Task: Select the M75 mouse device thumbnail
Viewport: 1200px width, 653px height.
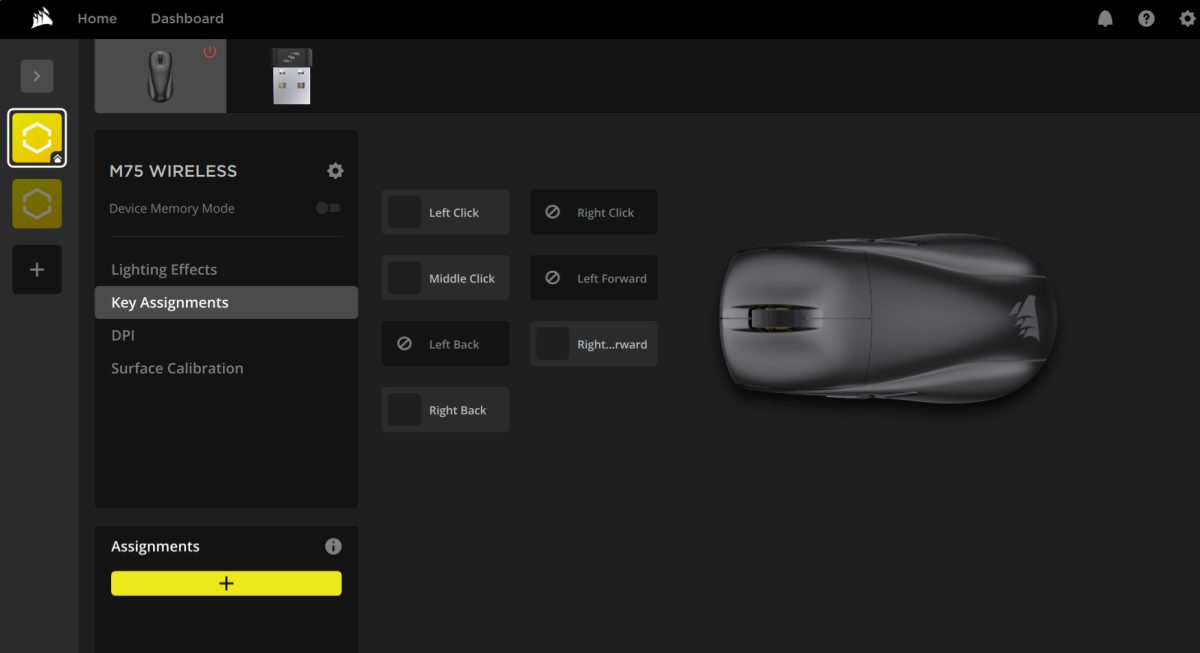Action: (160, 76)
